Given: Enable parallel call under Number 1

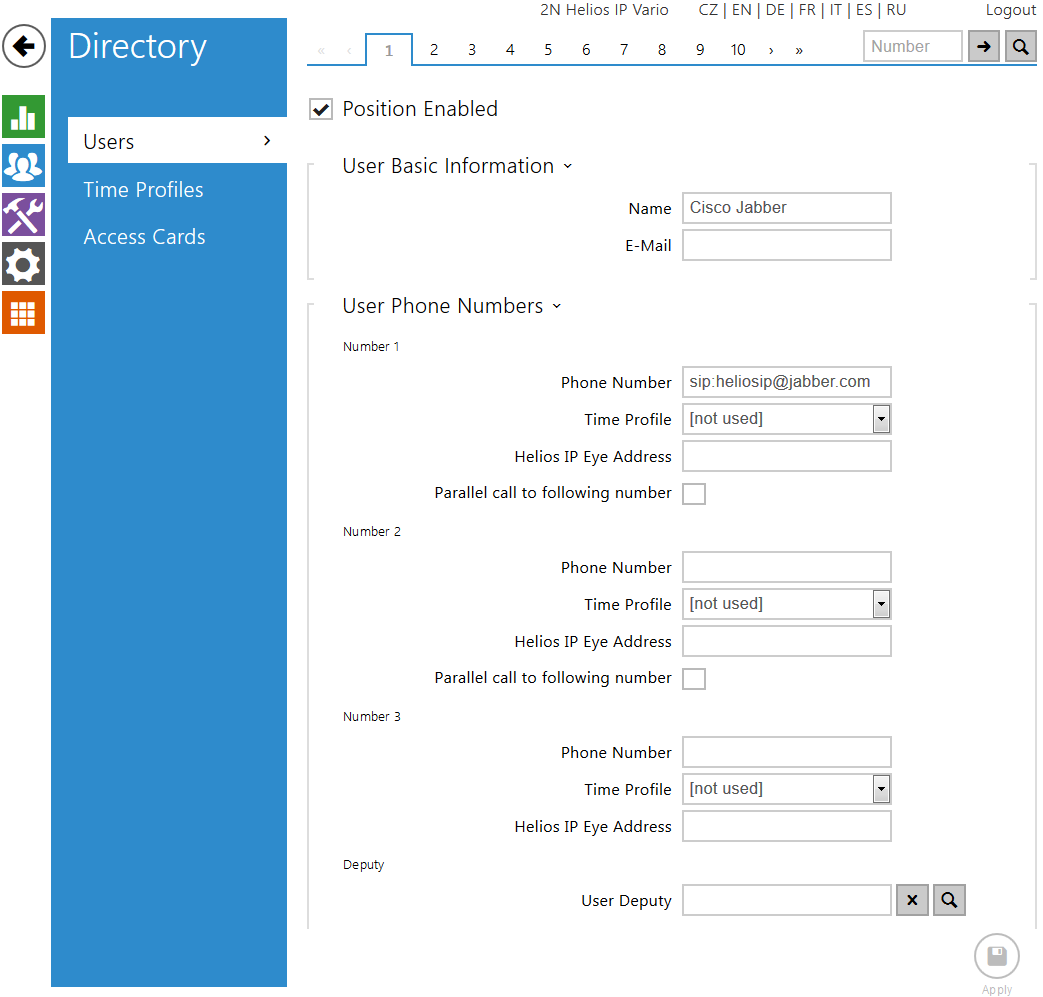Looking at the screenshot, I should 693,494.
